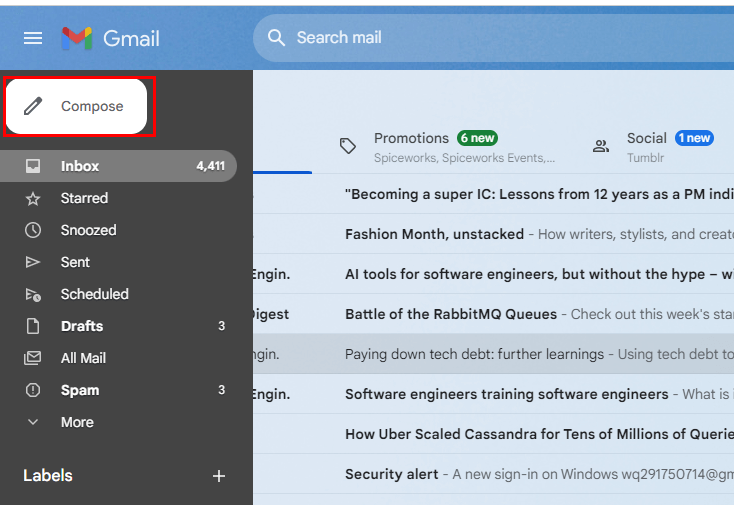This screenshot has width=734, height=505.
Task: Open the main menu hamburger icon
Action: click(33, 38)
